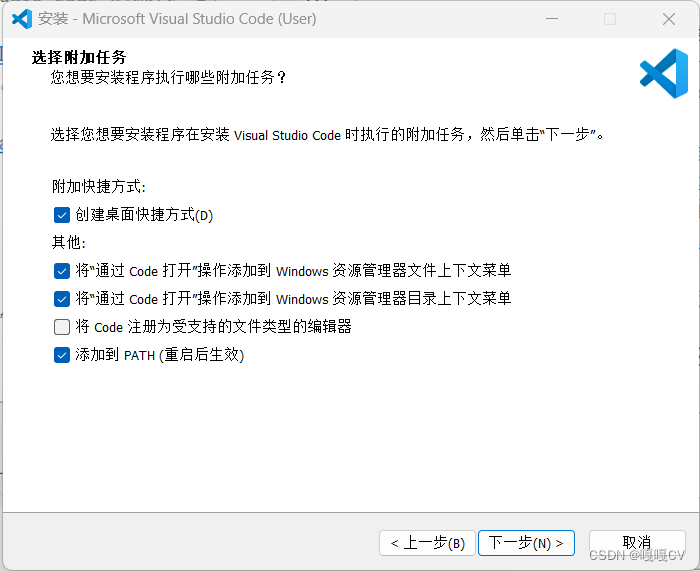Go back with the 上一步(B) button
The image size is (700, 571).
click(427, 543)
